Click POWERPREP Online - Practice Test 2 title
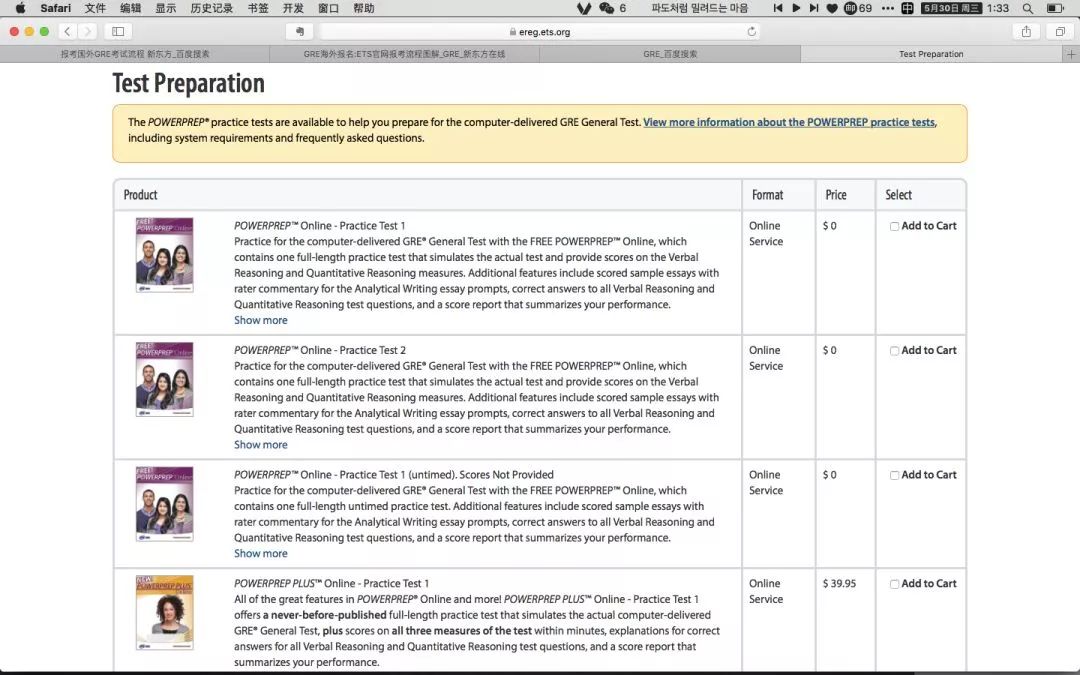Screen dimensions: 1080x675 pyautogui.click(x=320, y=350)
